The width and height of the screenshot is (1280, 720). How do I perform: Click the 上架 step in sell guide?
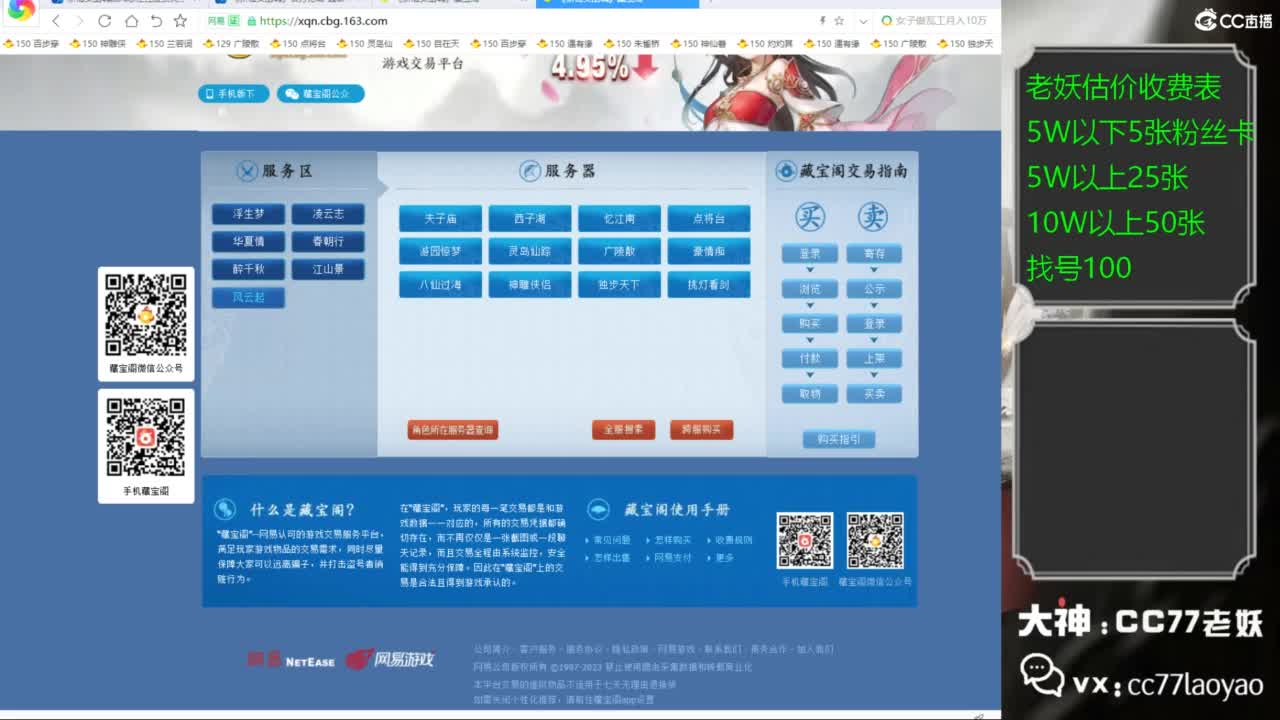tap(874, 359)
